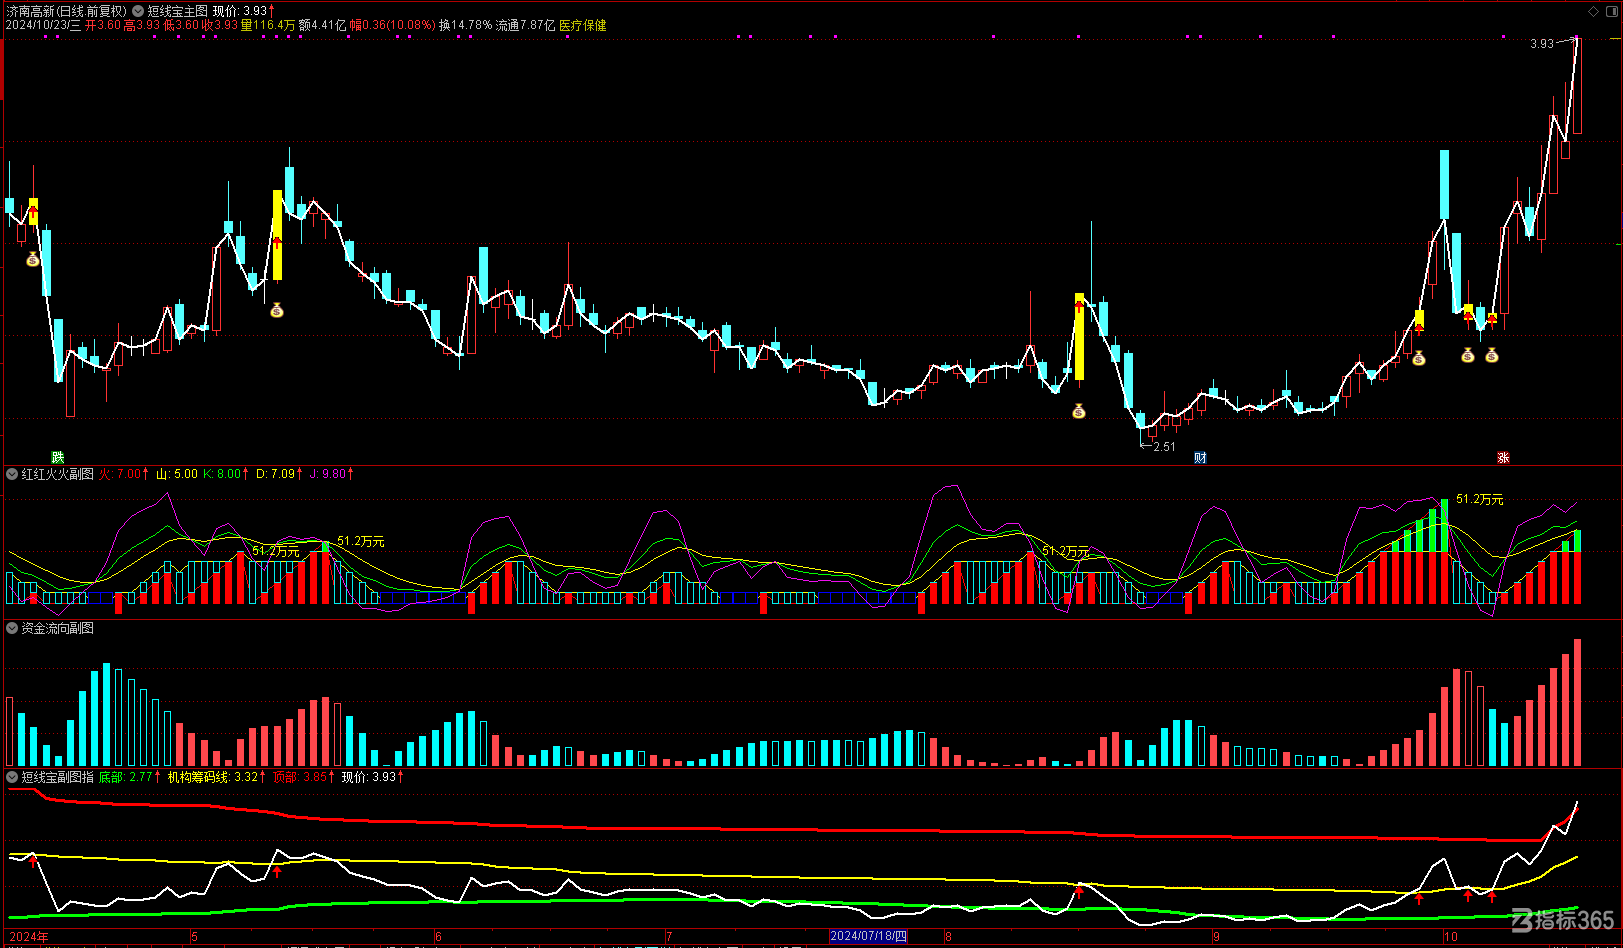
Task: Click the 换14.78% turnover rate
Action: coord(466,25)
